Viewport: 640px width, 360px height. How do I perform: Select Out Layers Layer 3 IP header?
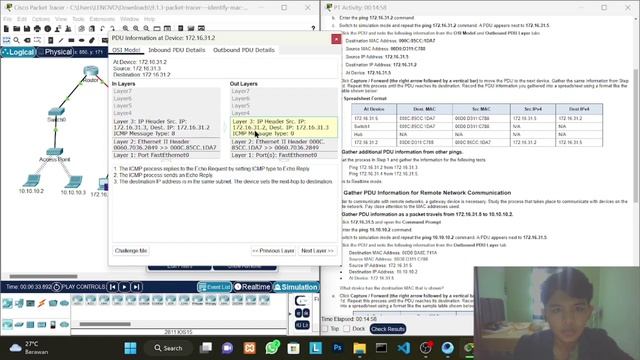(x=284, y=127)
